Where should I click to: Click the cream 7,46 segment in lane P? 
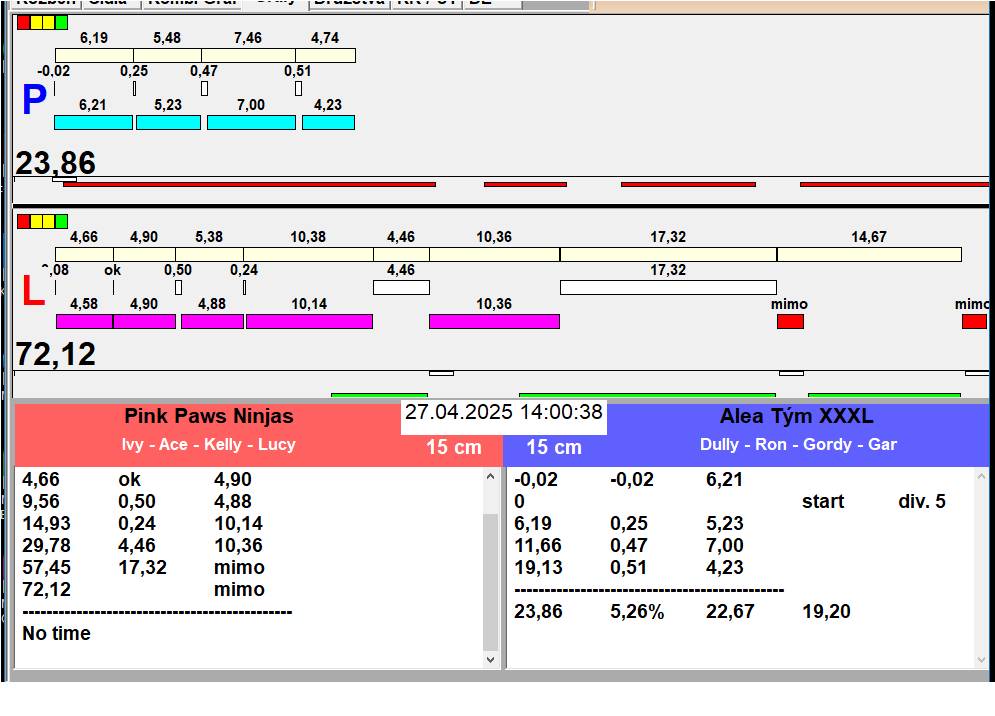point(248,55)
